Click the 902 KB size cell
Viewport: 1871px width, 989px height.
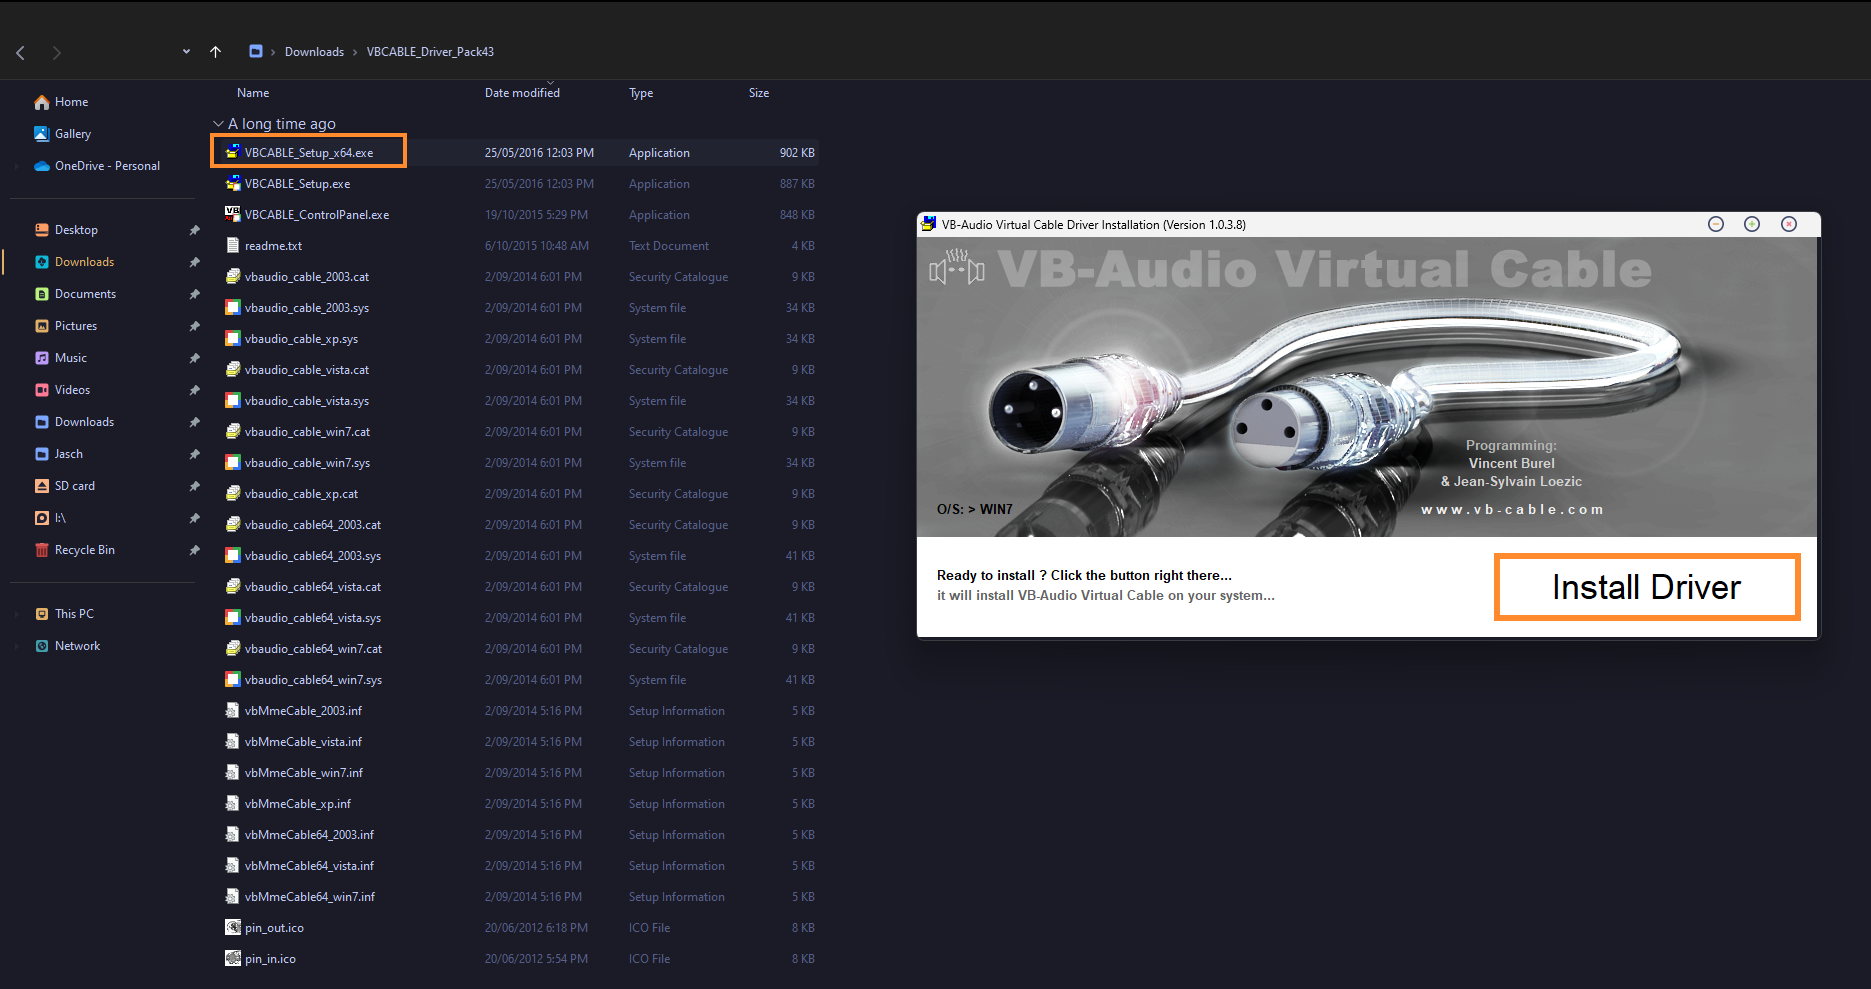pyautogui.click(x=797, y=153)
